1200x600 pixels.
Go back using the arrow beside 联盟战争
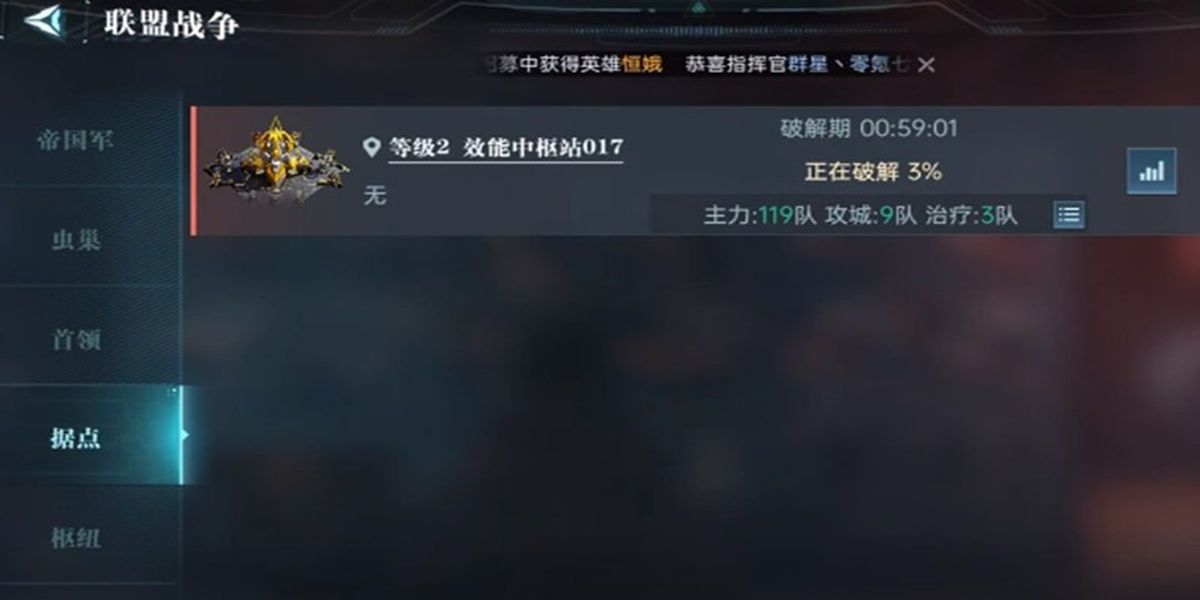point(42,21)
